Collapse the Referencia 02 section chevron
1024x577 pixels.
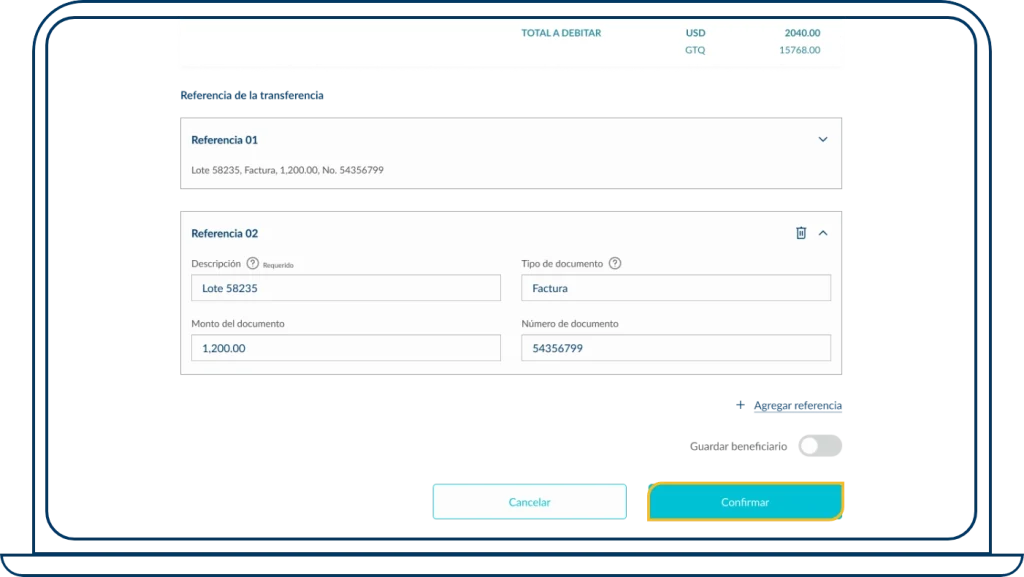coord(823,233)
